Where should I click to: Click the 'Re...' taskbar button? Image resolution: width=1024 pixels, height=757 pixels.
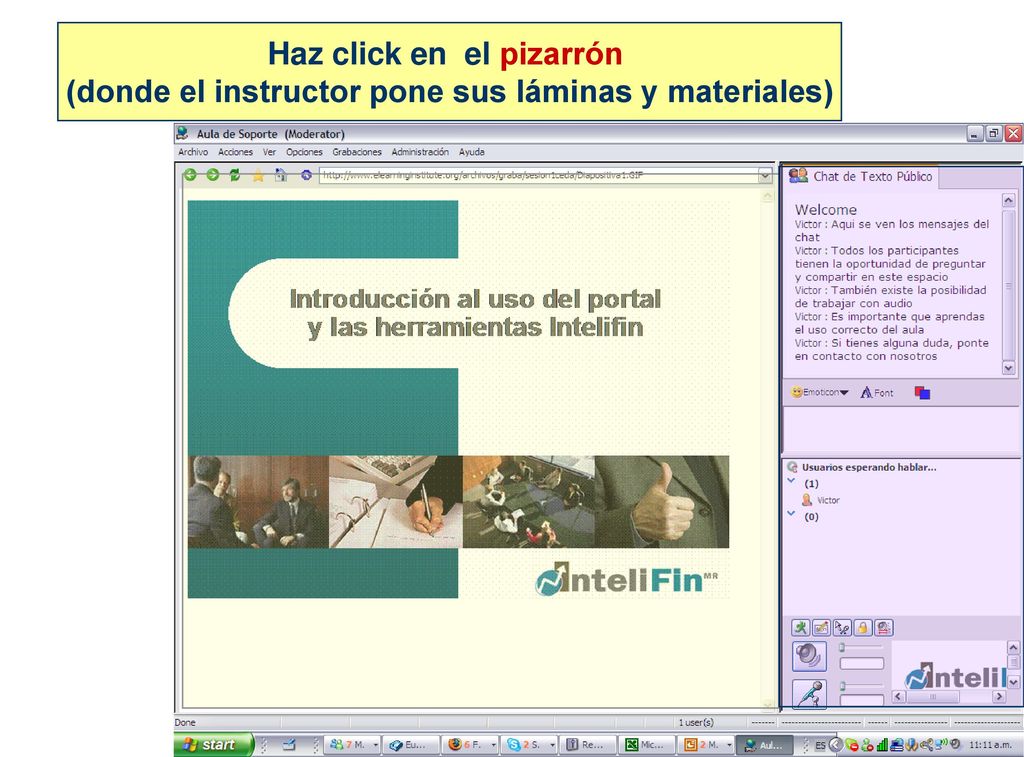588,745
